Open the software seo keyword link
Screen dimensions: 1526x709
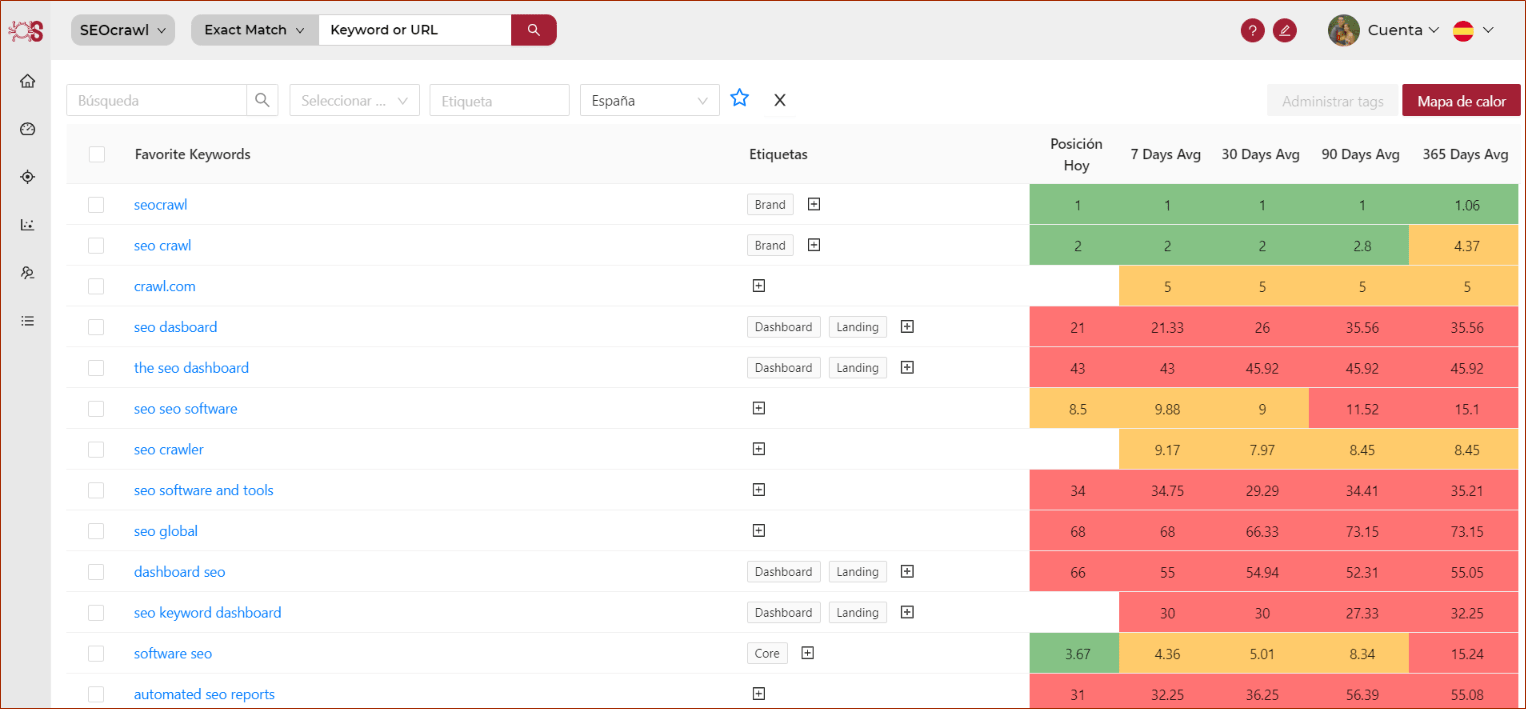pyautogui.click(x=173, y=654)
